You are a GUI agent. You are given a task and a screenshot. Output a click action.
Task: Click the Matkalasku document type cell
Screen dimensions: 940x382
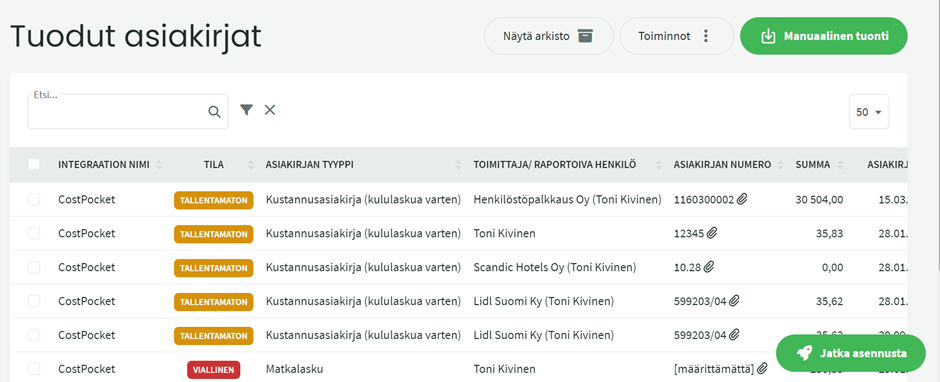point(294,368)
